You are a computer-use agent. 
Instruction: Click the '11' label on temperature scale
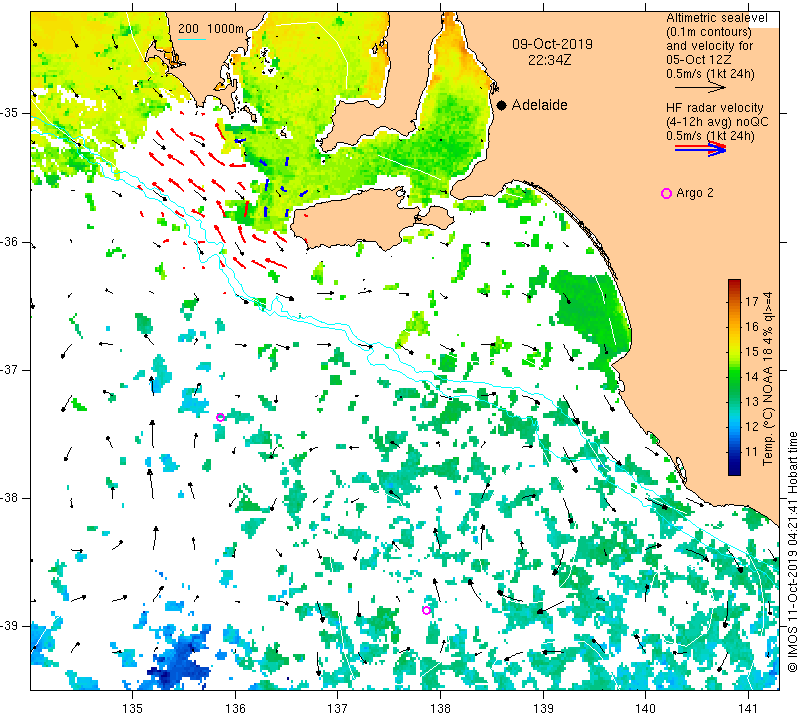pyautogui.click(x=752, y=452)
